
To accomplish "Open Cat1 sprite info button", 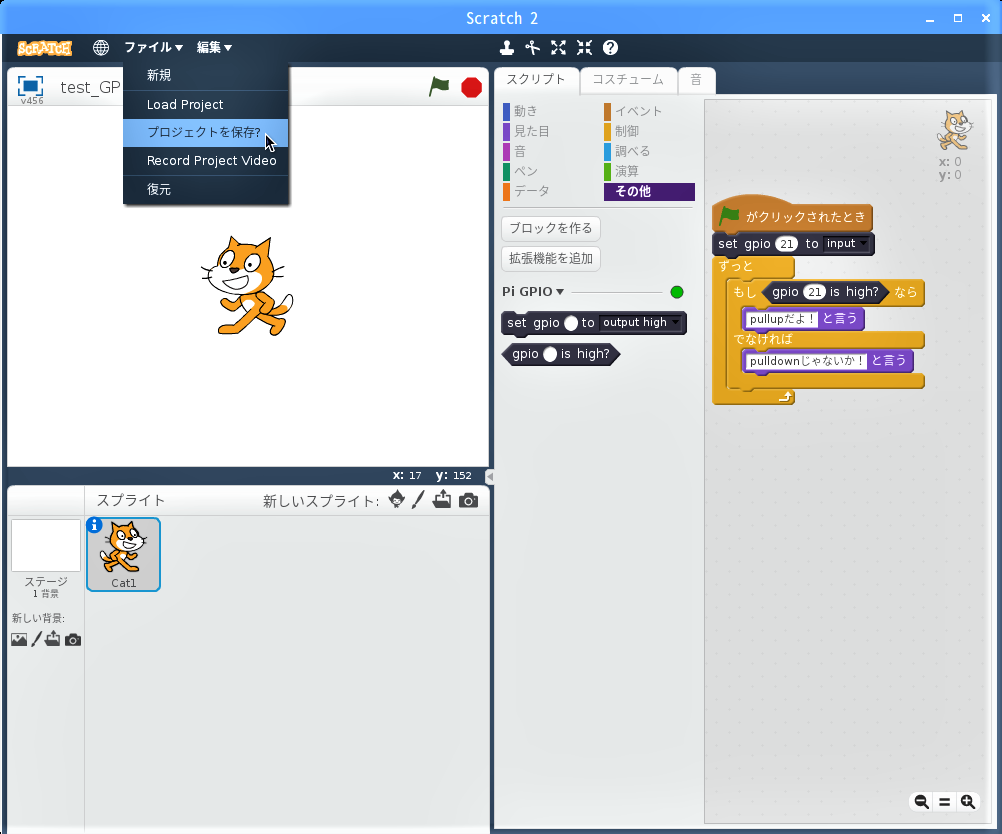I will (x=94, y=525).
